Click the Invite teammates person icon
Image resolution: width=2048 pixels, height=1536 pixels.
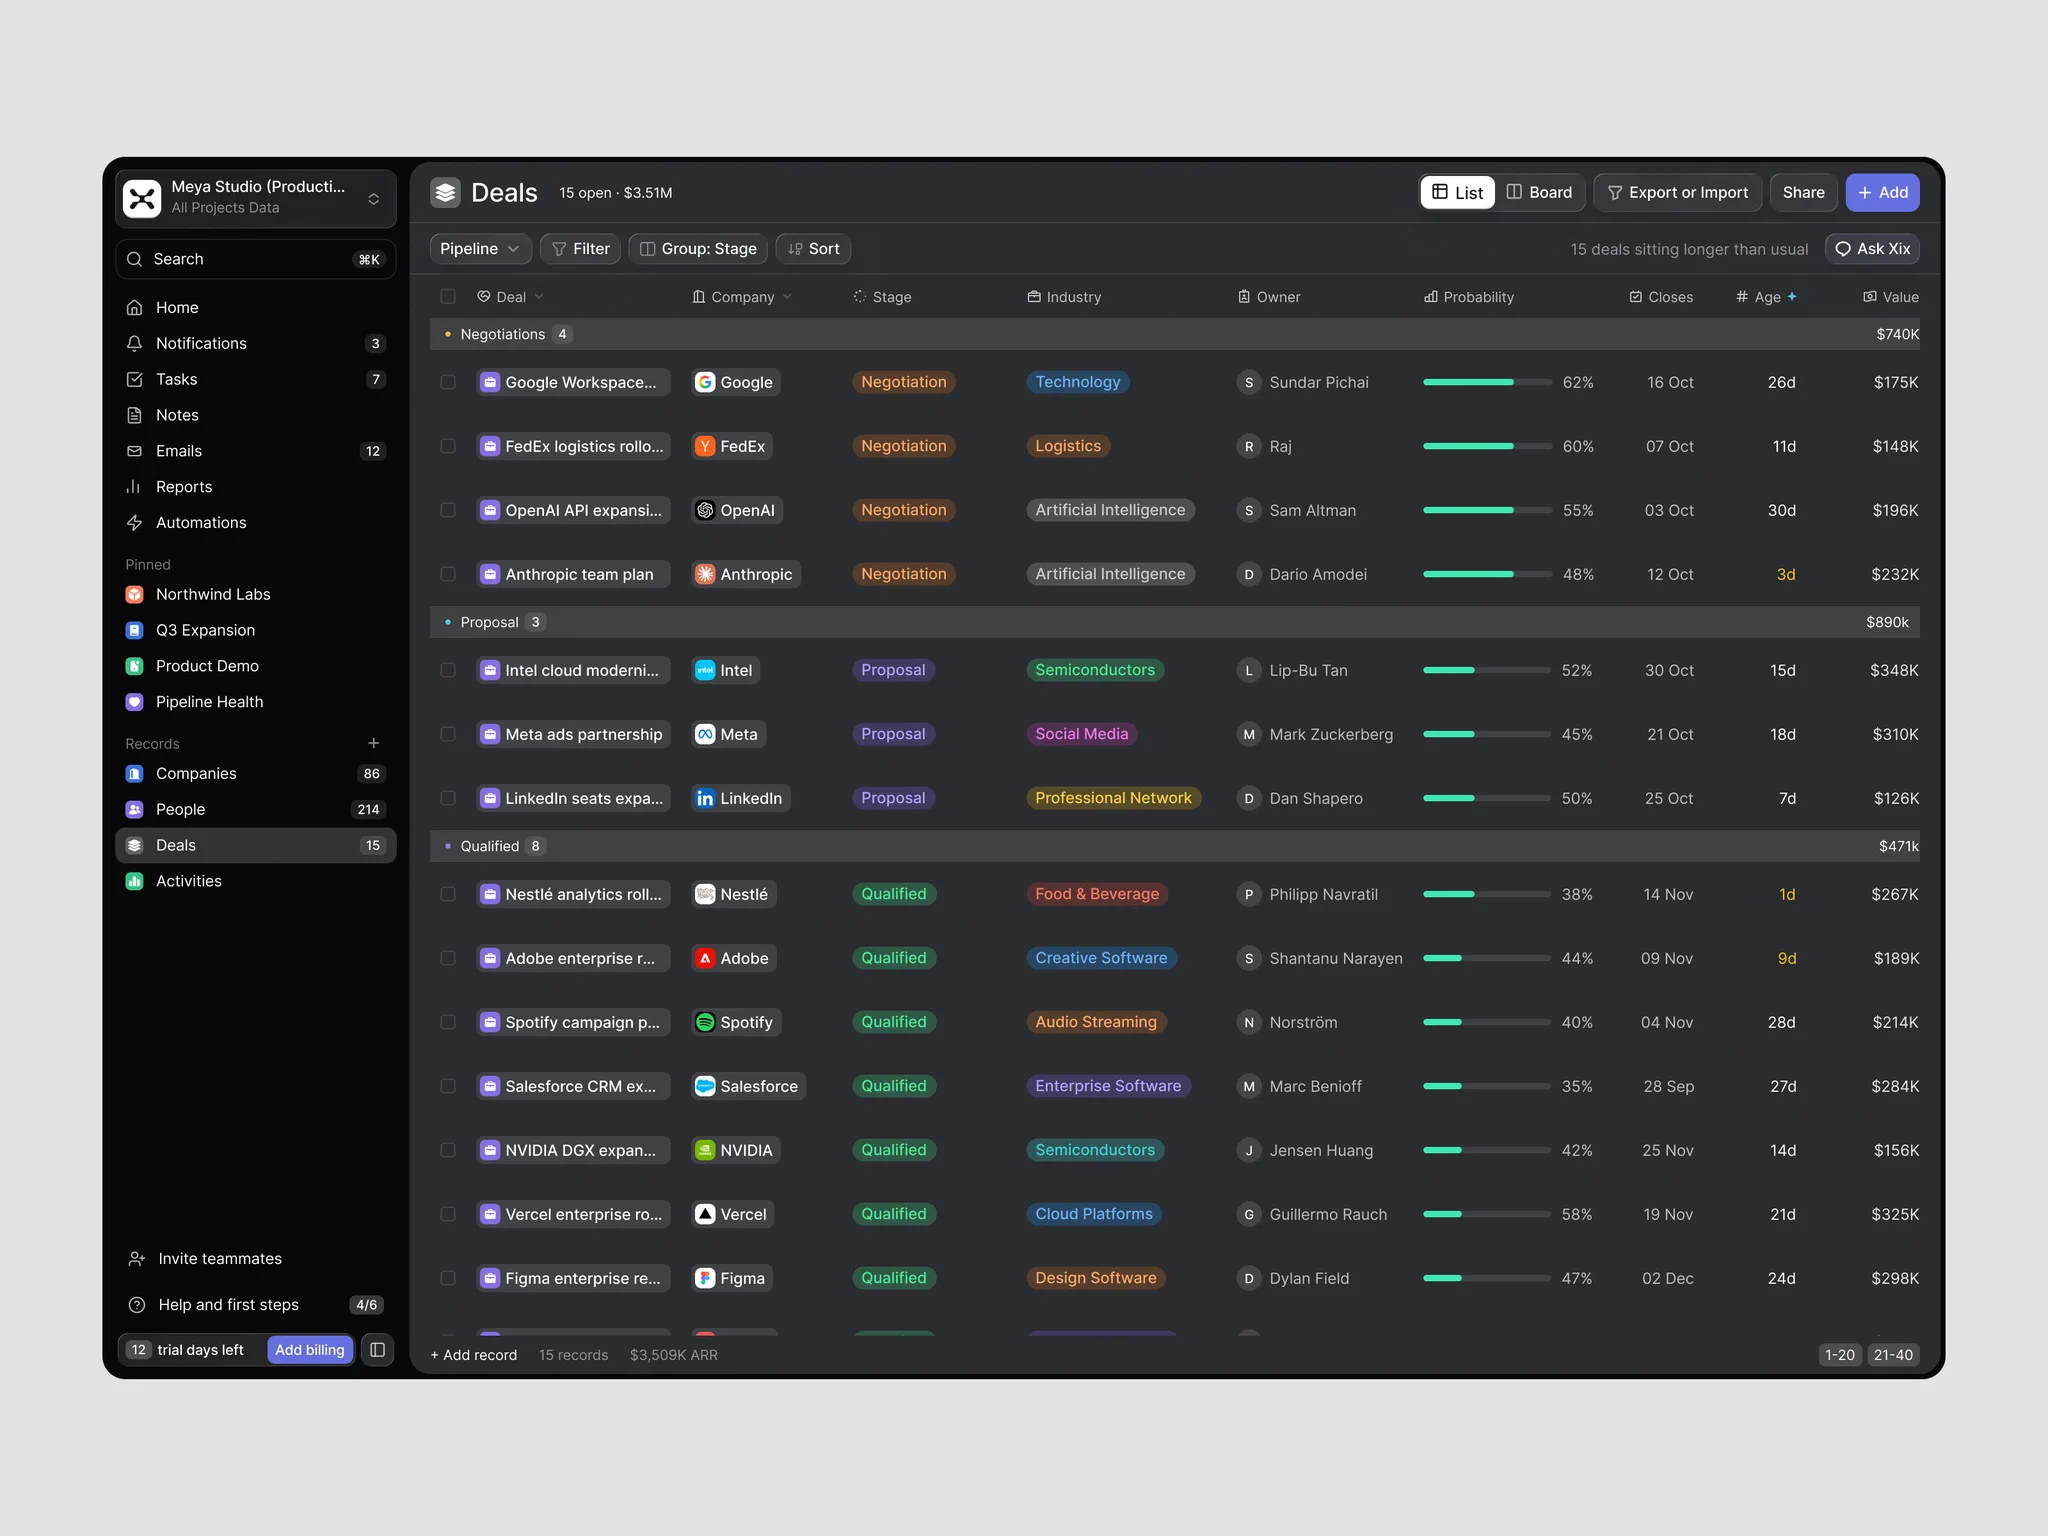(137, 1259)
